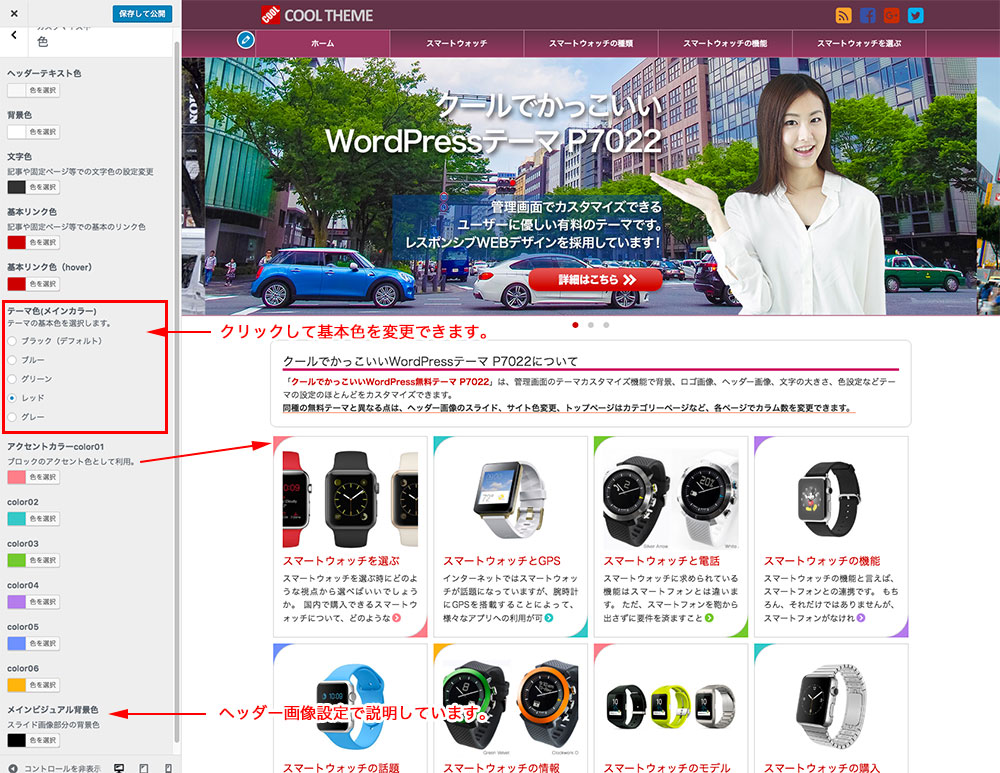Open the スマートウォッチとGPS card title link
The width and height of the screenshot is (1000, 773).
(502, 561)
